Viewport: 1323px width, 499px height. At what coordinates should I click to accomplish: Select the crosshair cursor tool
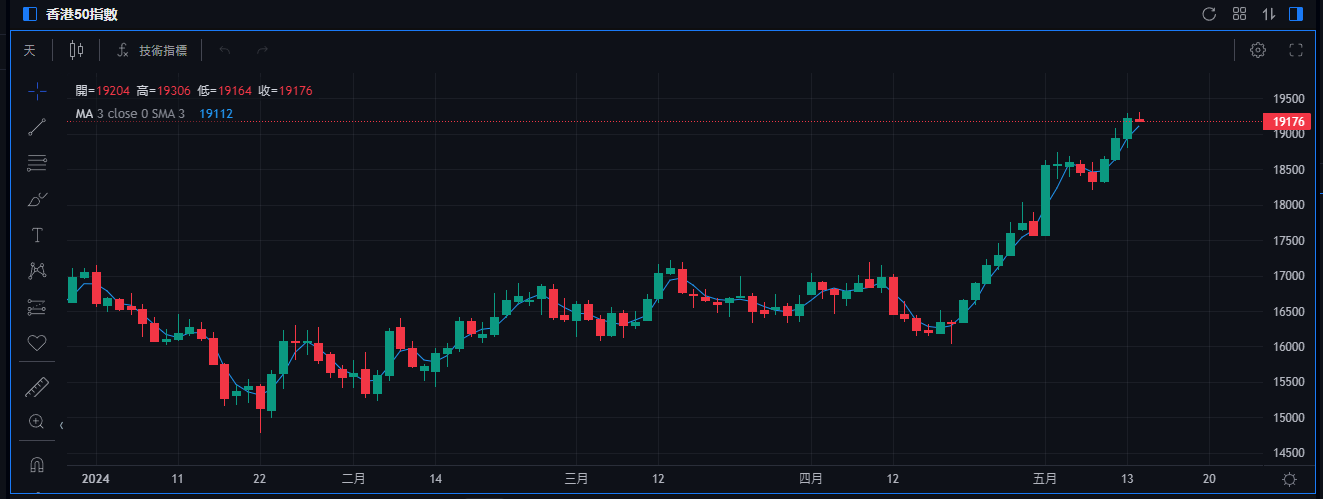coord(37,91)
